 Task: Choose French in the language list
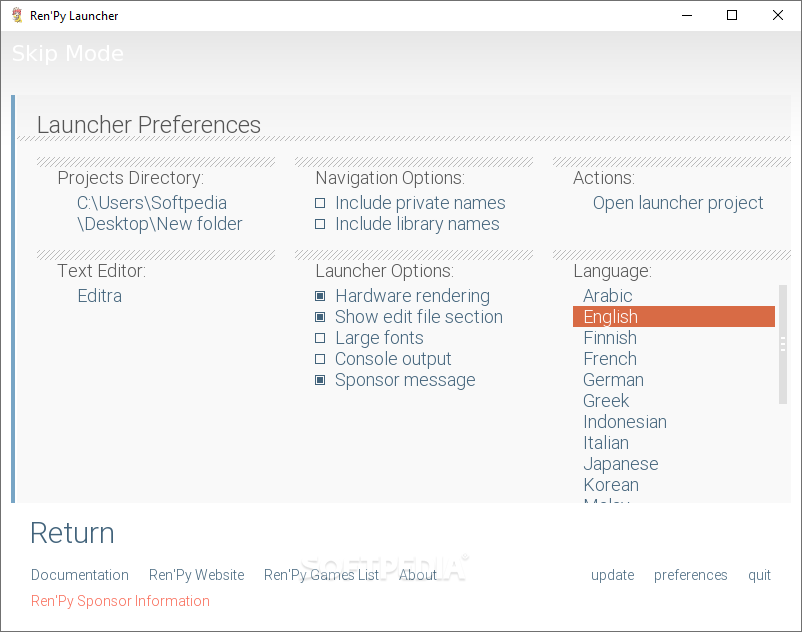click(610, 358)
